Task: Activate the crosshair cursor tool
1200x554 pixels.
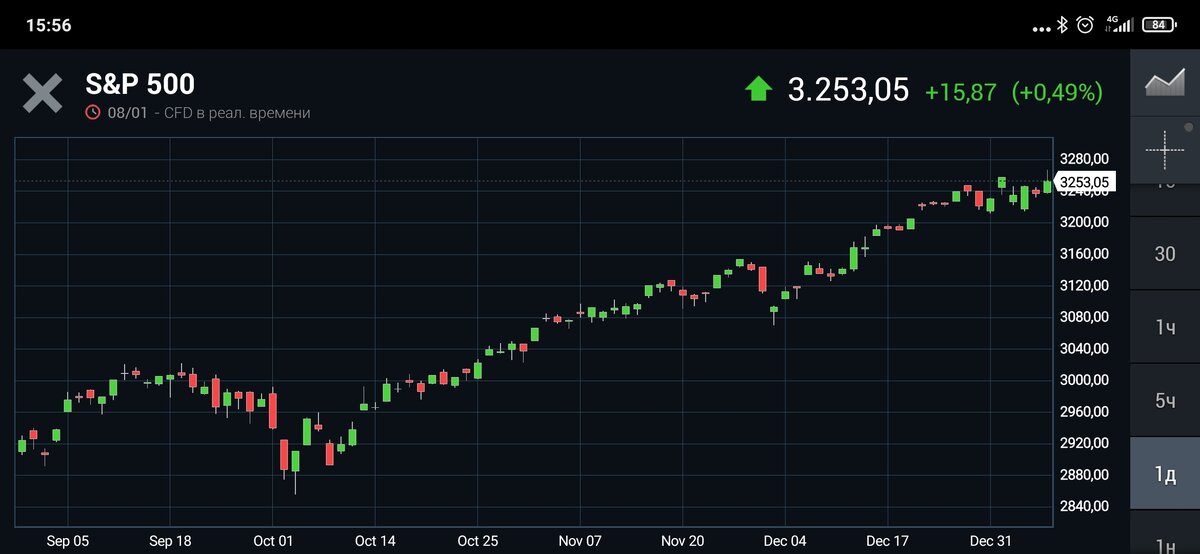Action: 1165,150
